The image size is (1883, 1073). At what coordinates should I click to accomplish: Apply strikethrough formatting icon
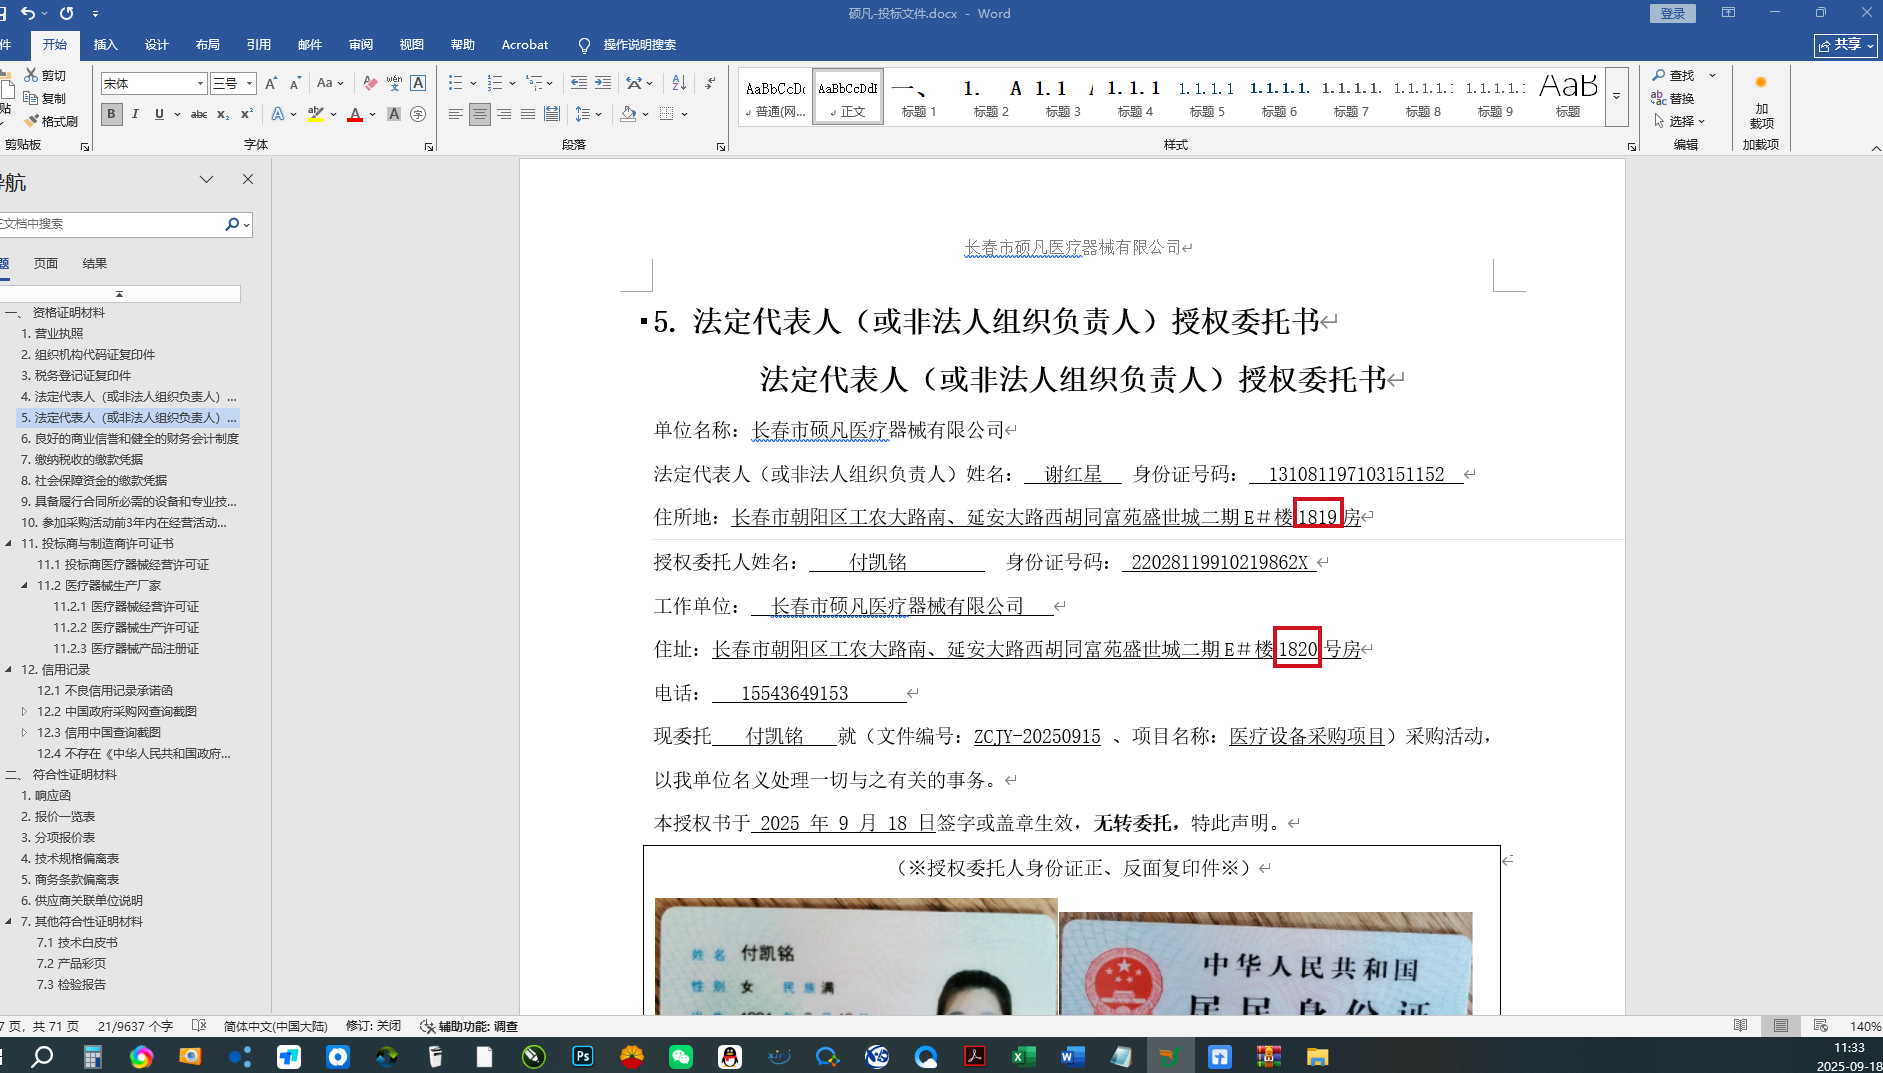pos(199,114)
